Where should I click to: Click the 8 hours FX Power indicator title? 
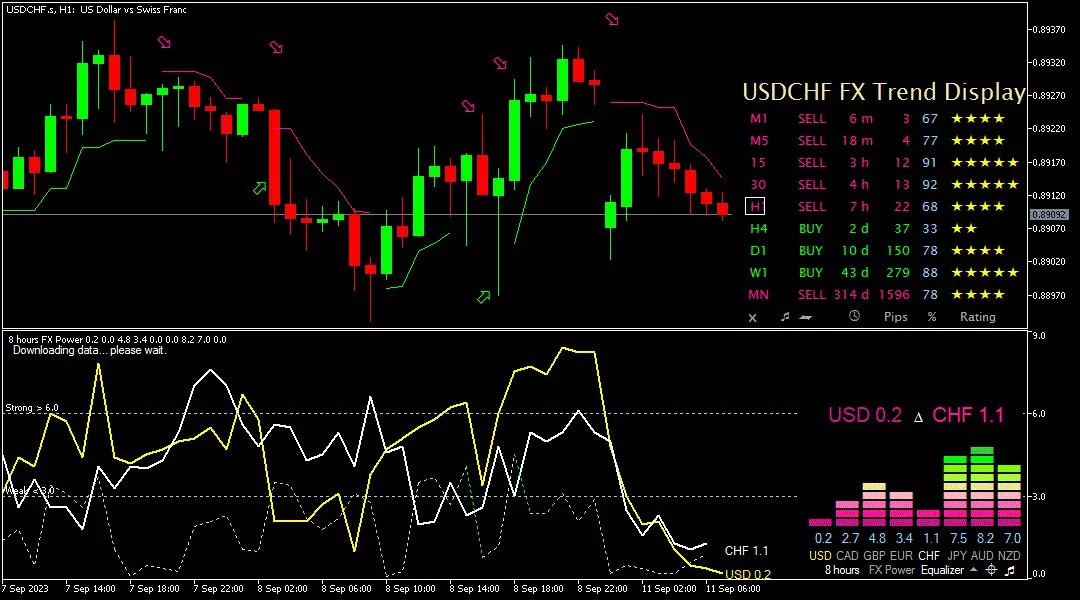point(117,340)
